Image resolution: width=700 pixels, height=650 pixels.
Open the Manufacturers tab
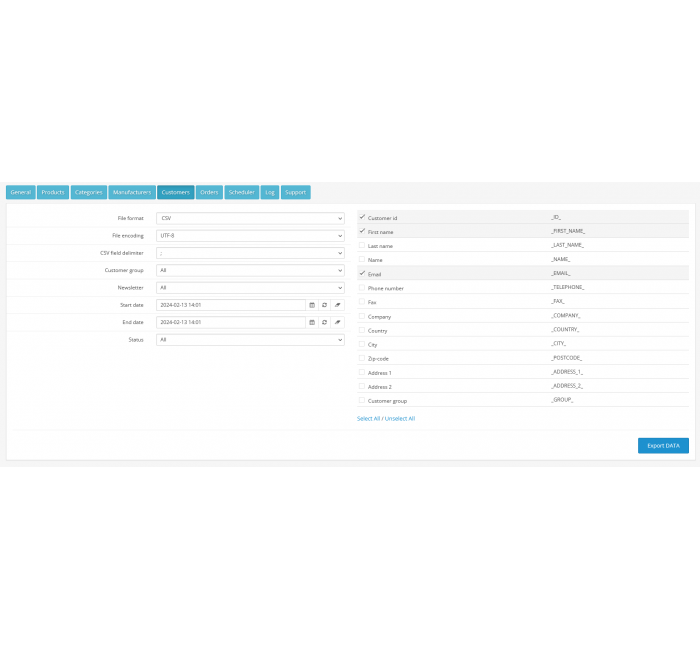[132, 192]
